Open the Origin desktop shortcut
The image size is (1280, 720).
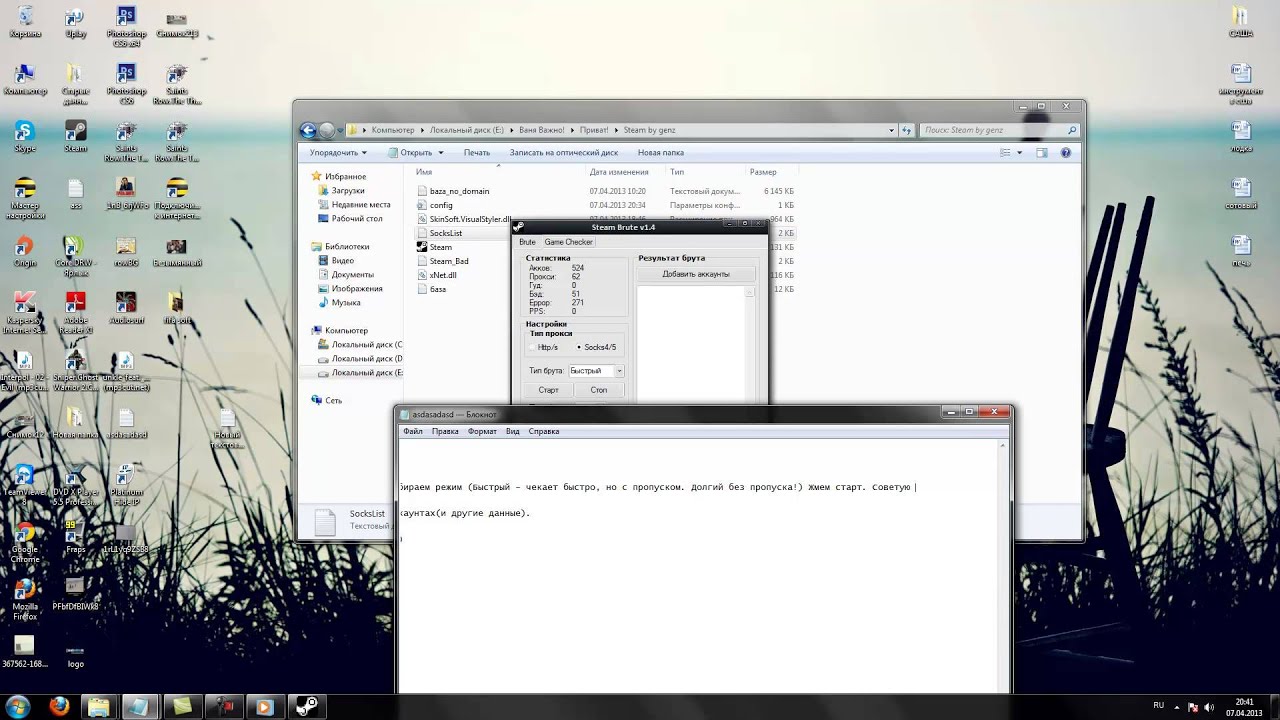[x=24, y=250]
